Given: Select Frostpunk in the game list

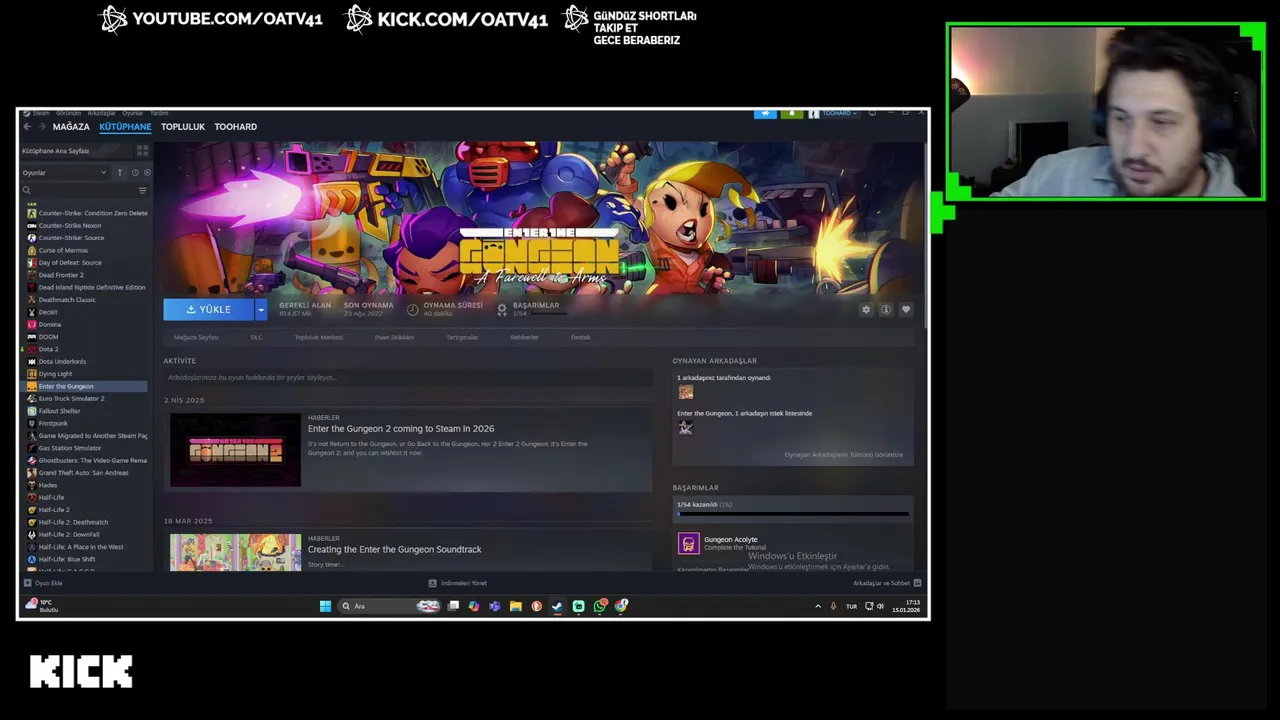Looking at the screenshot, I should pyautogui.click(x=53, y=423).
